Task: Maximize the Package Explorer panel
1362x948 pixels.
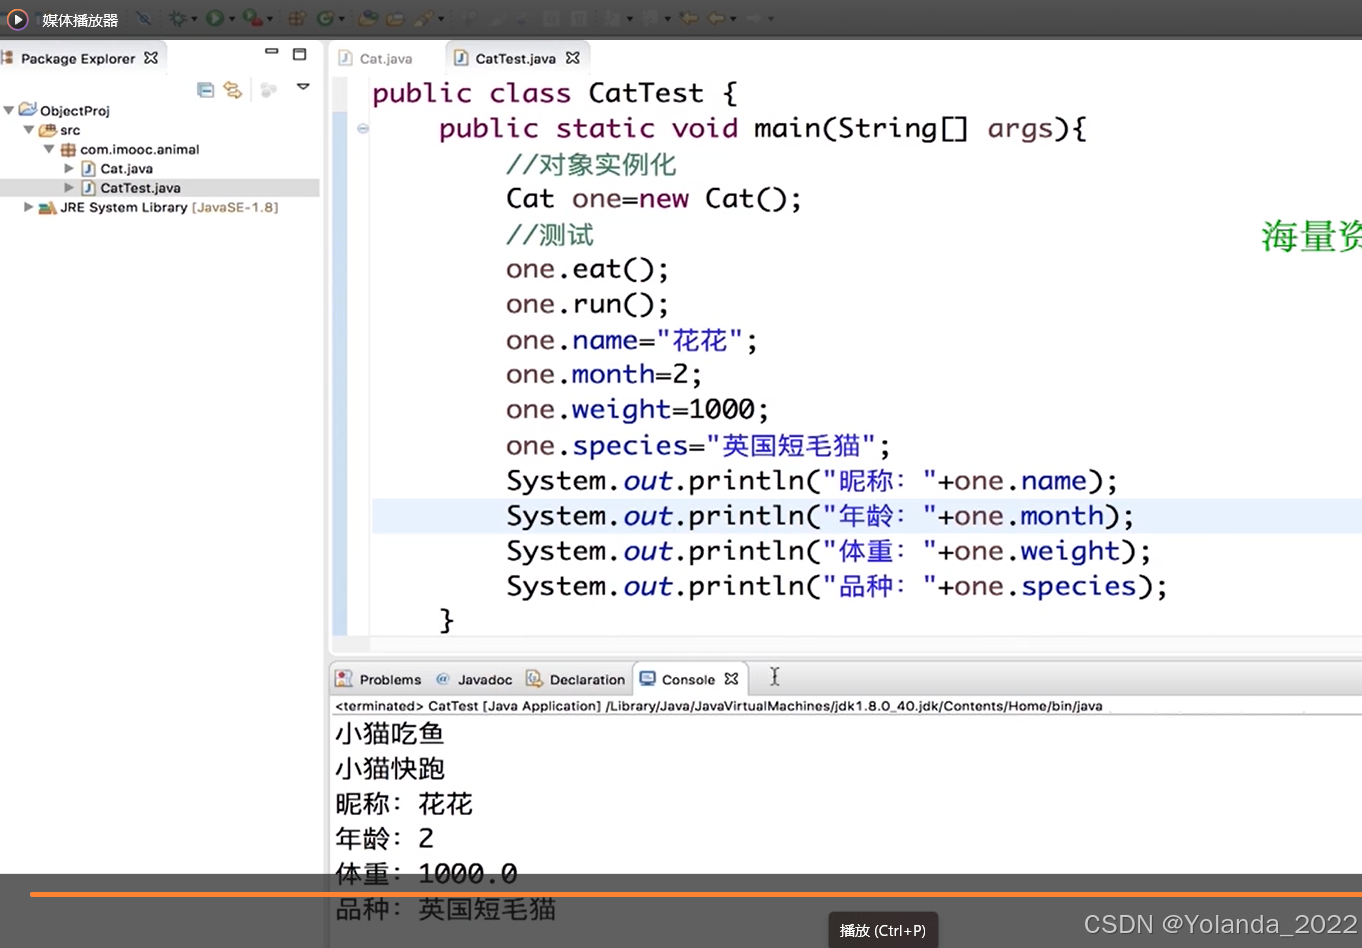Action: (x=299, y=54)
